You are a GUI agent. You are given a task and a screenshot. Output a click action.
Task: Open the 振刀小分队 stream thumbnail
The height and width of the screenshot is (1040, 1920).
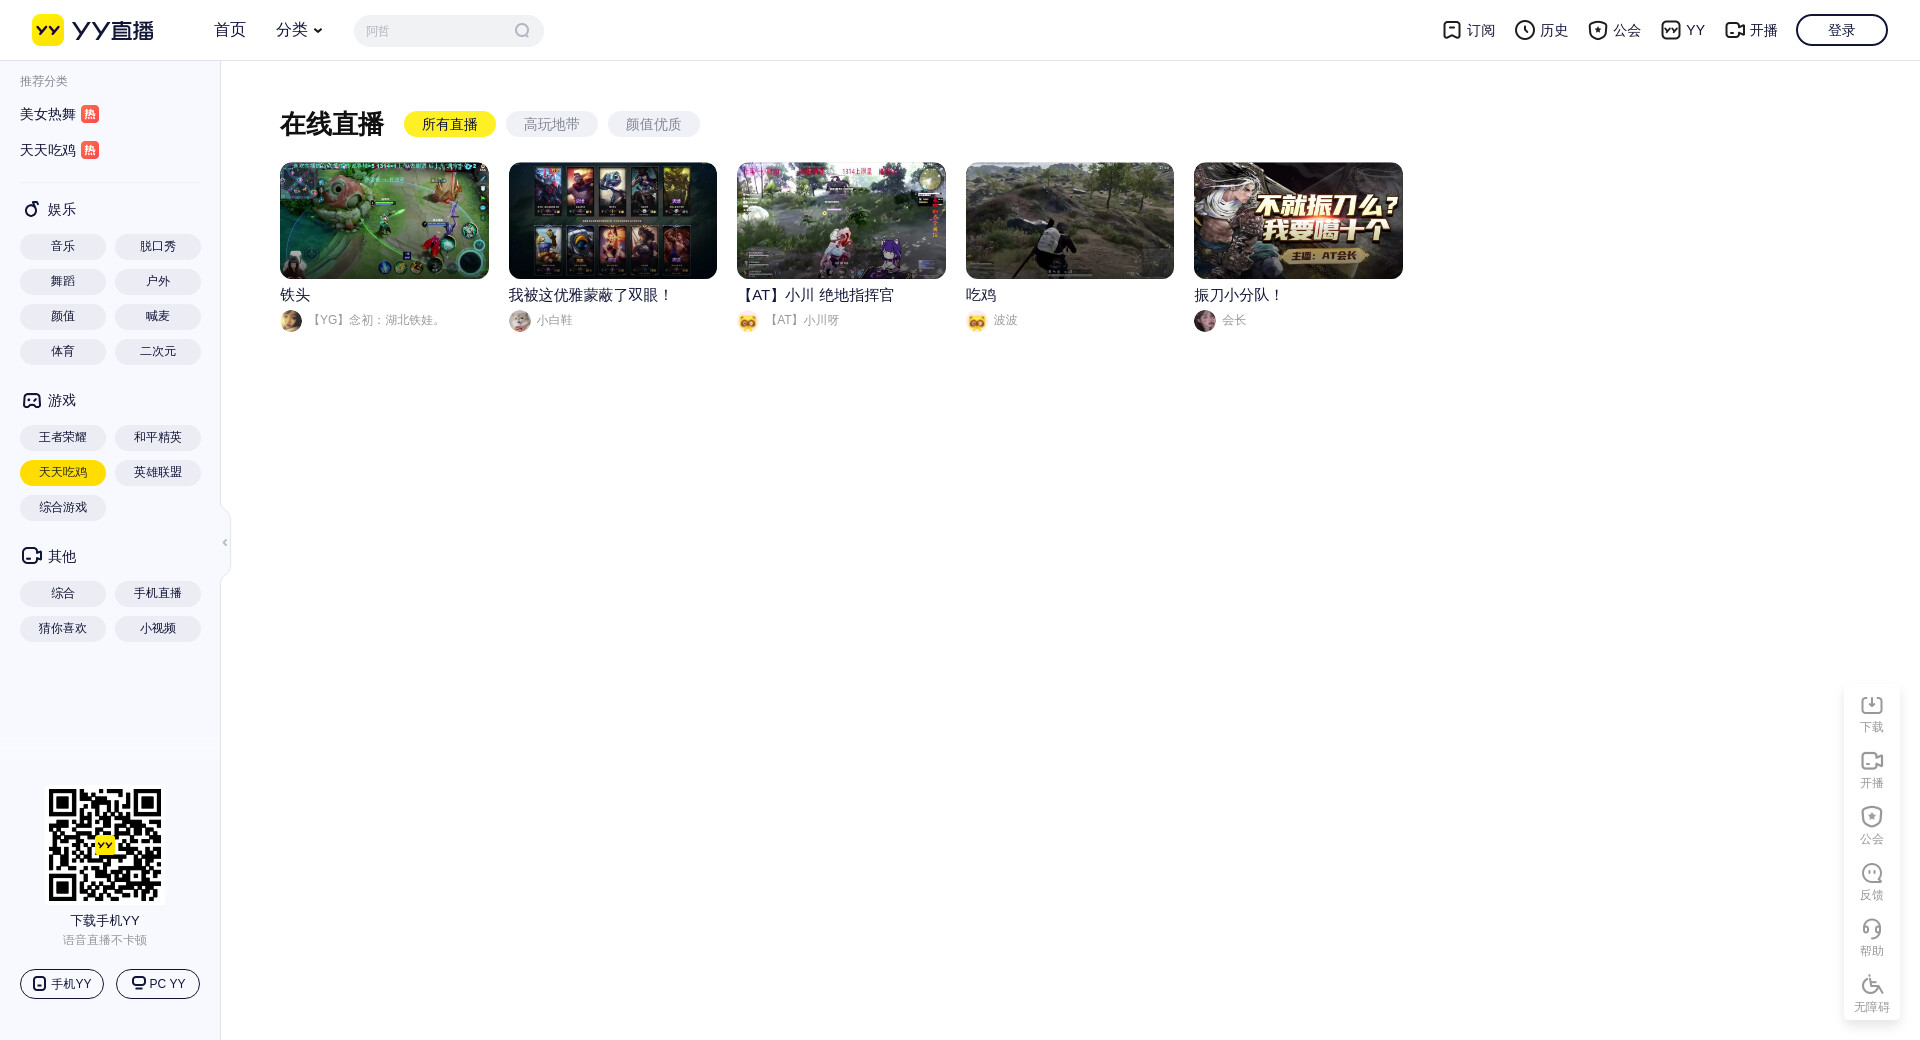(x=1298, y=220)
